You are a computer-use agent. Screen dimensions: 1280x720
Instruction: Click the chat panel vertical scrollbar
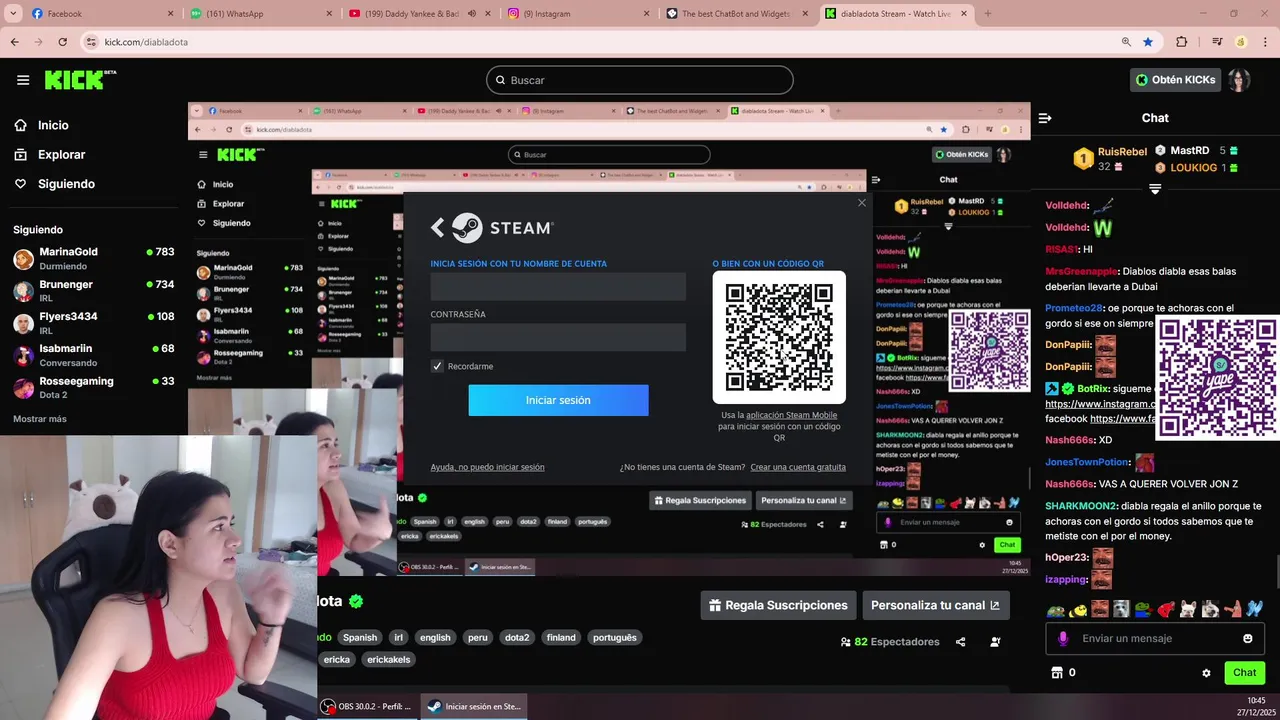click(1276, 571)
